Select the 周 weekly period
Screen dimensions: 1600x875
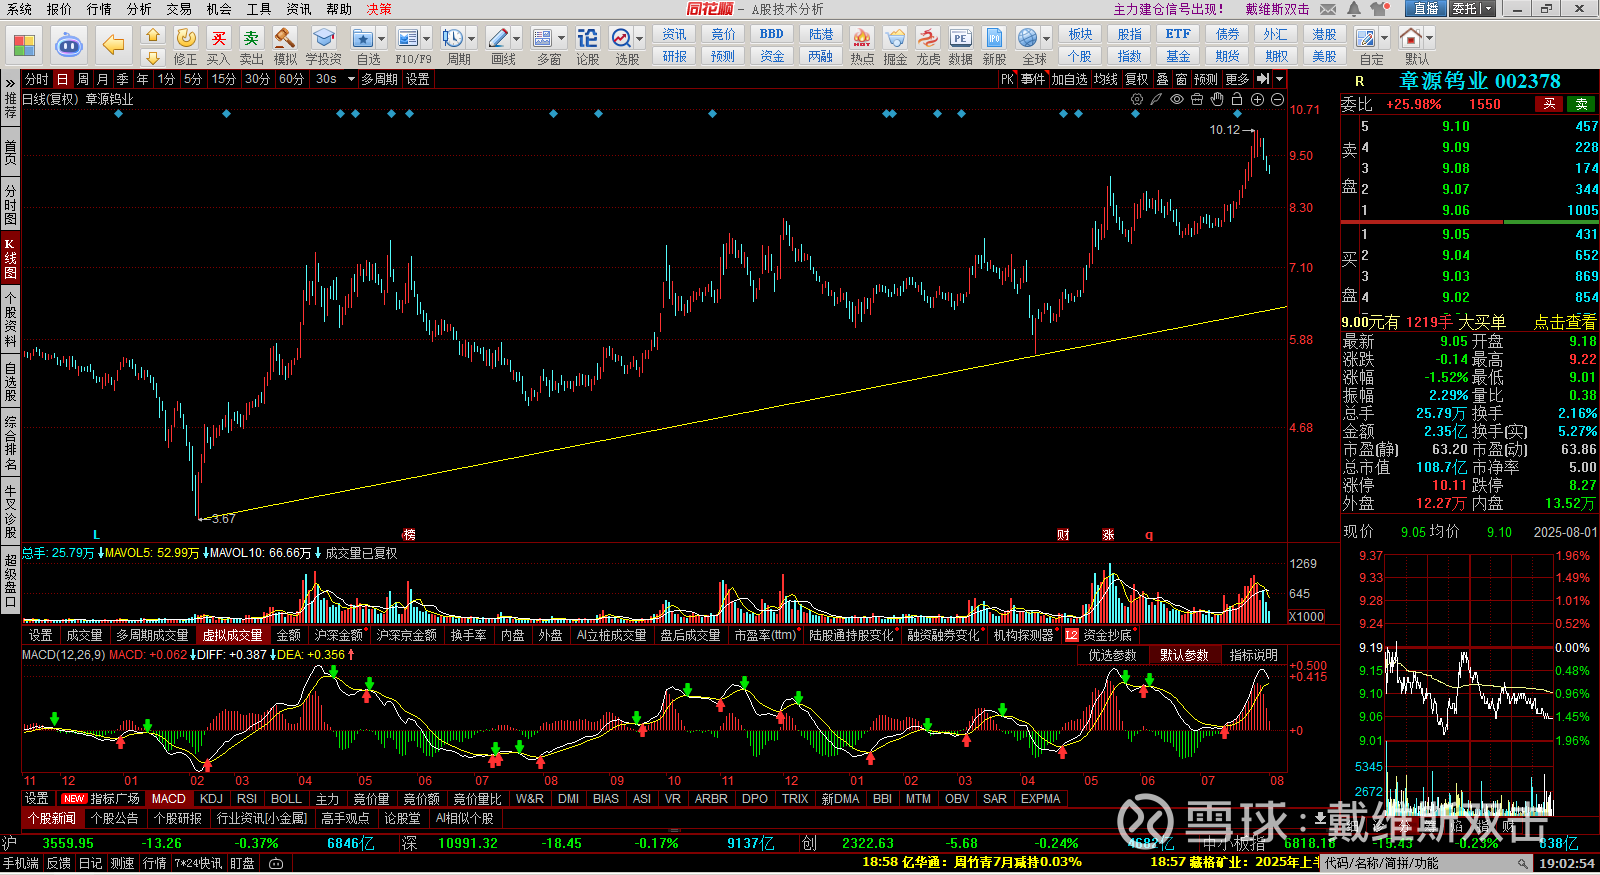(82, 79)
